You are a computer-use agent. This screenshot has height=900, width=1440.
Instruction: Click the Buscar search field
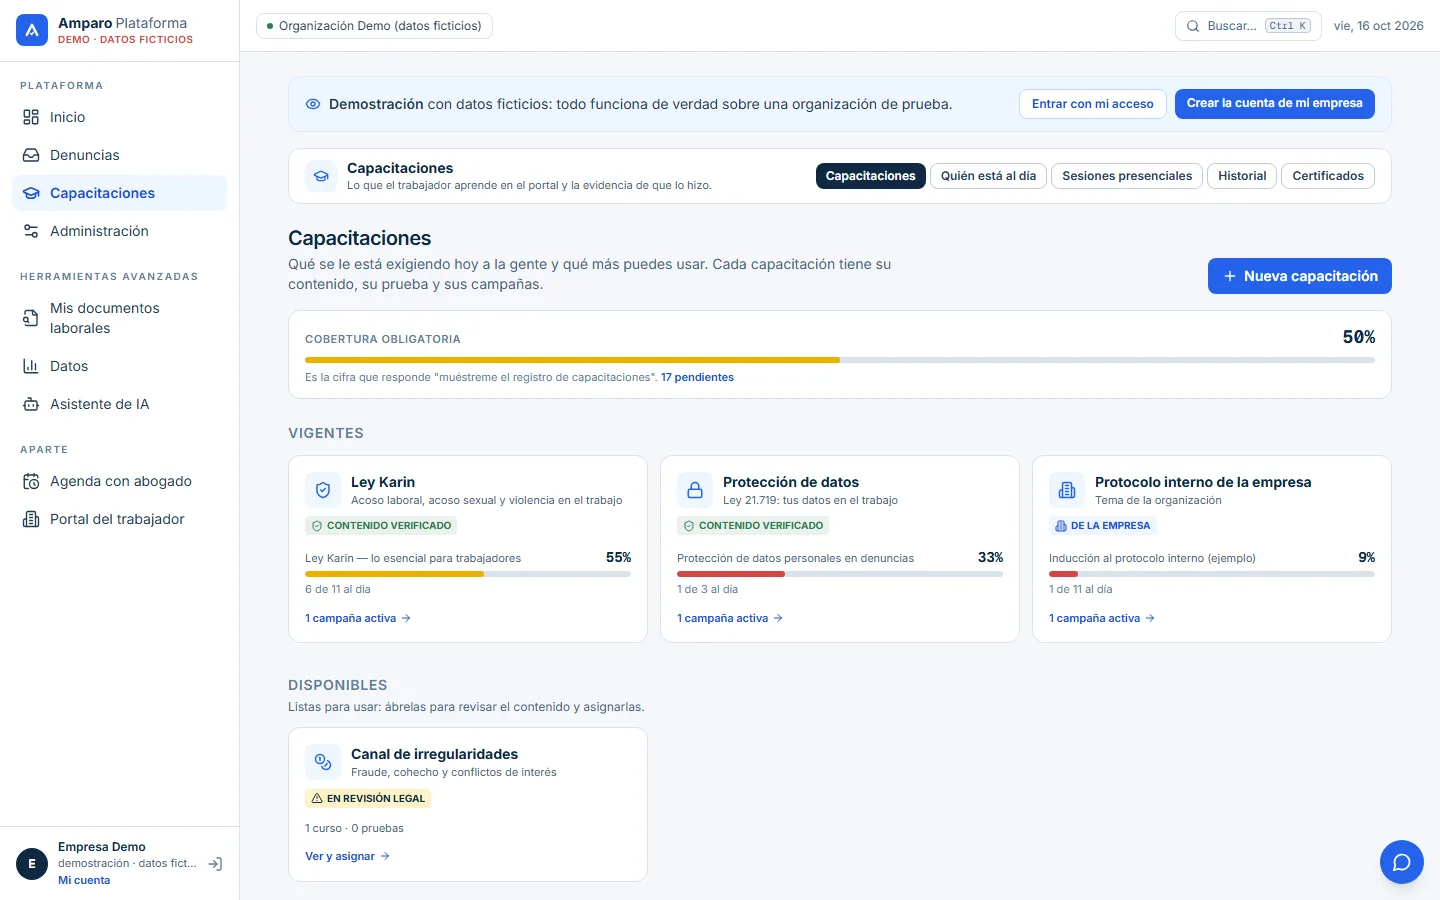pos(1248,26)
